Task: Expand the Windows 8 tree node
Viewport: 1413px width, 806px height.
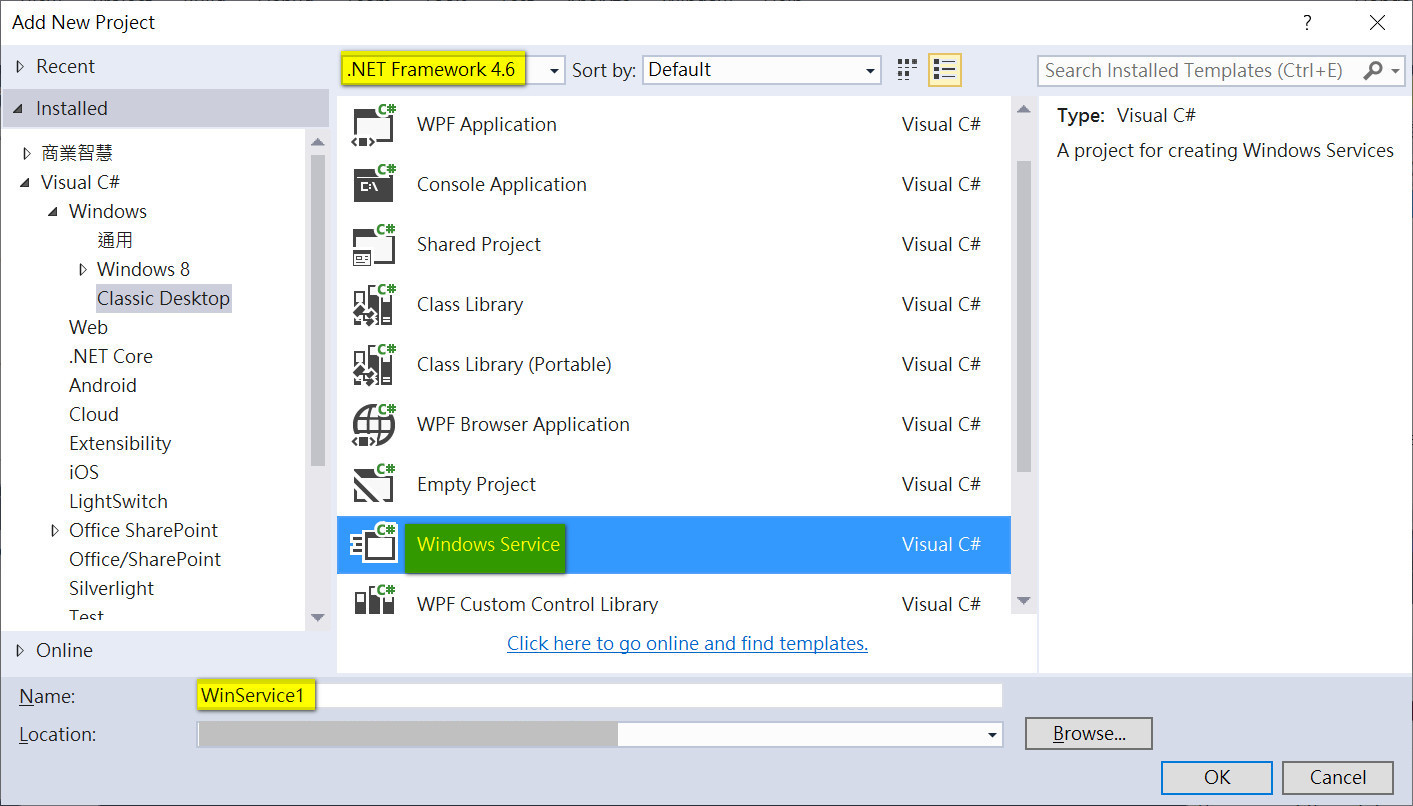Action: pos(83,270)
